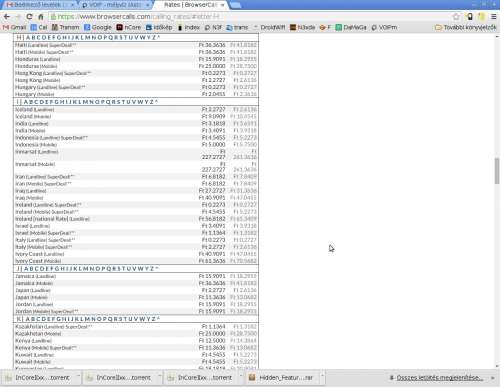This screenshot has height=387, width=500.
Task: Select the Iraq (Landline) row
Action: pyautogui.click(x=136, y=191)
